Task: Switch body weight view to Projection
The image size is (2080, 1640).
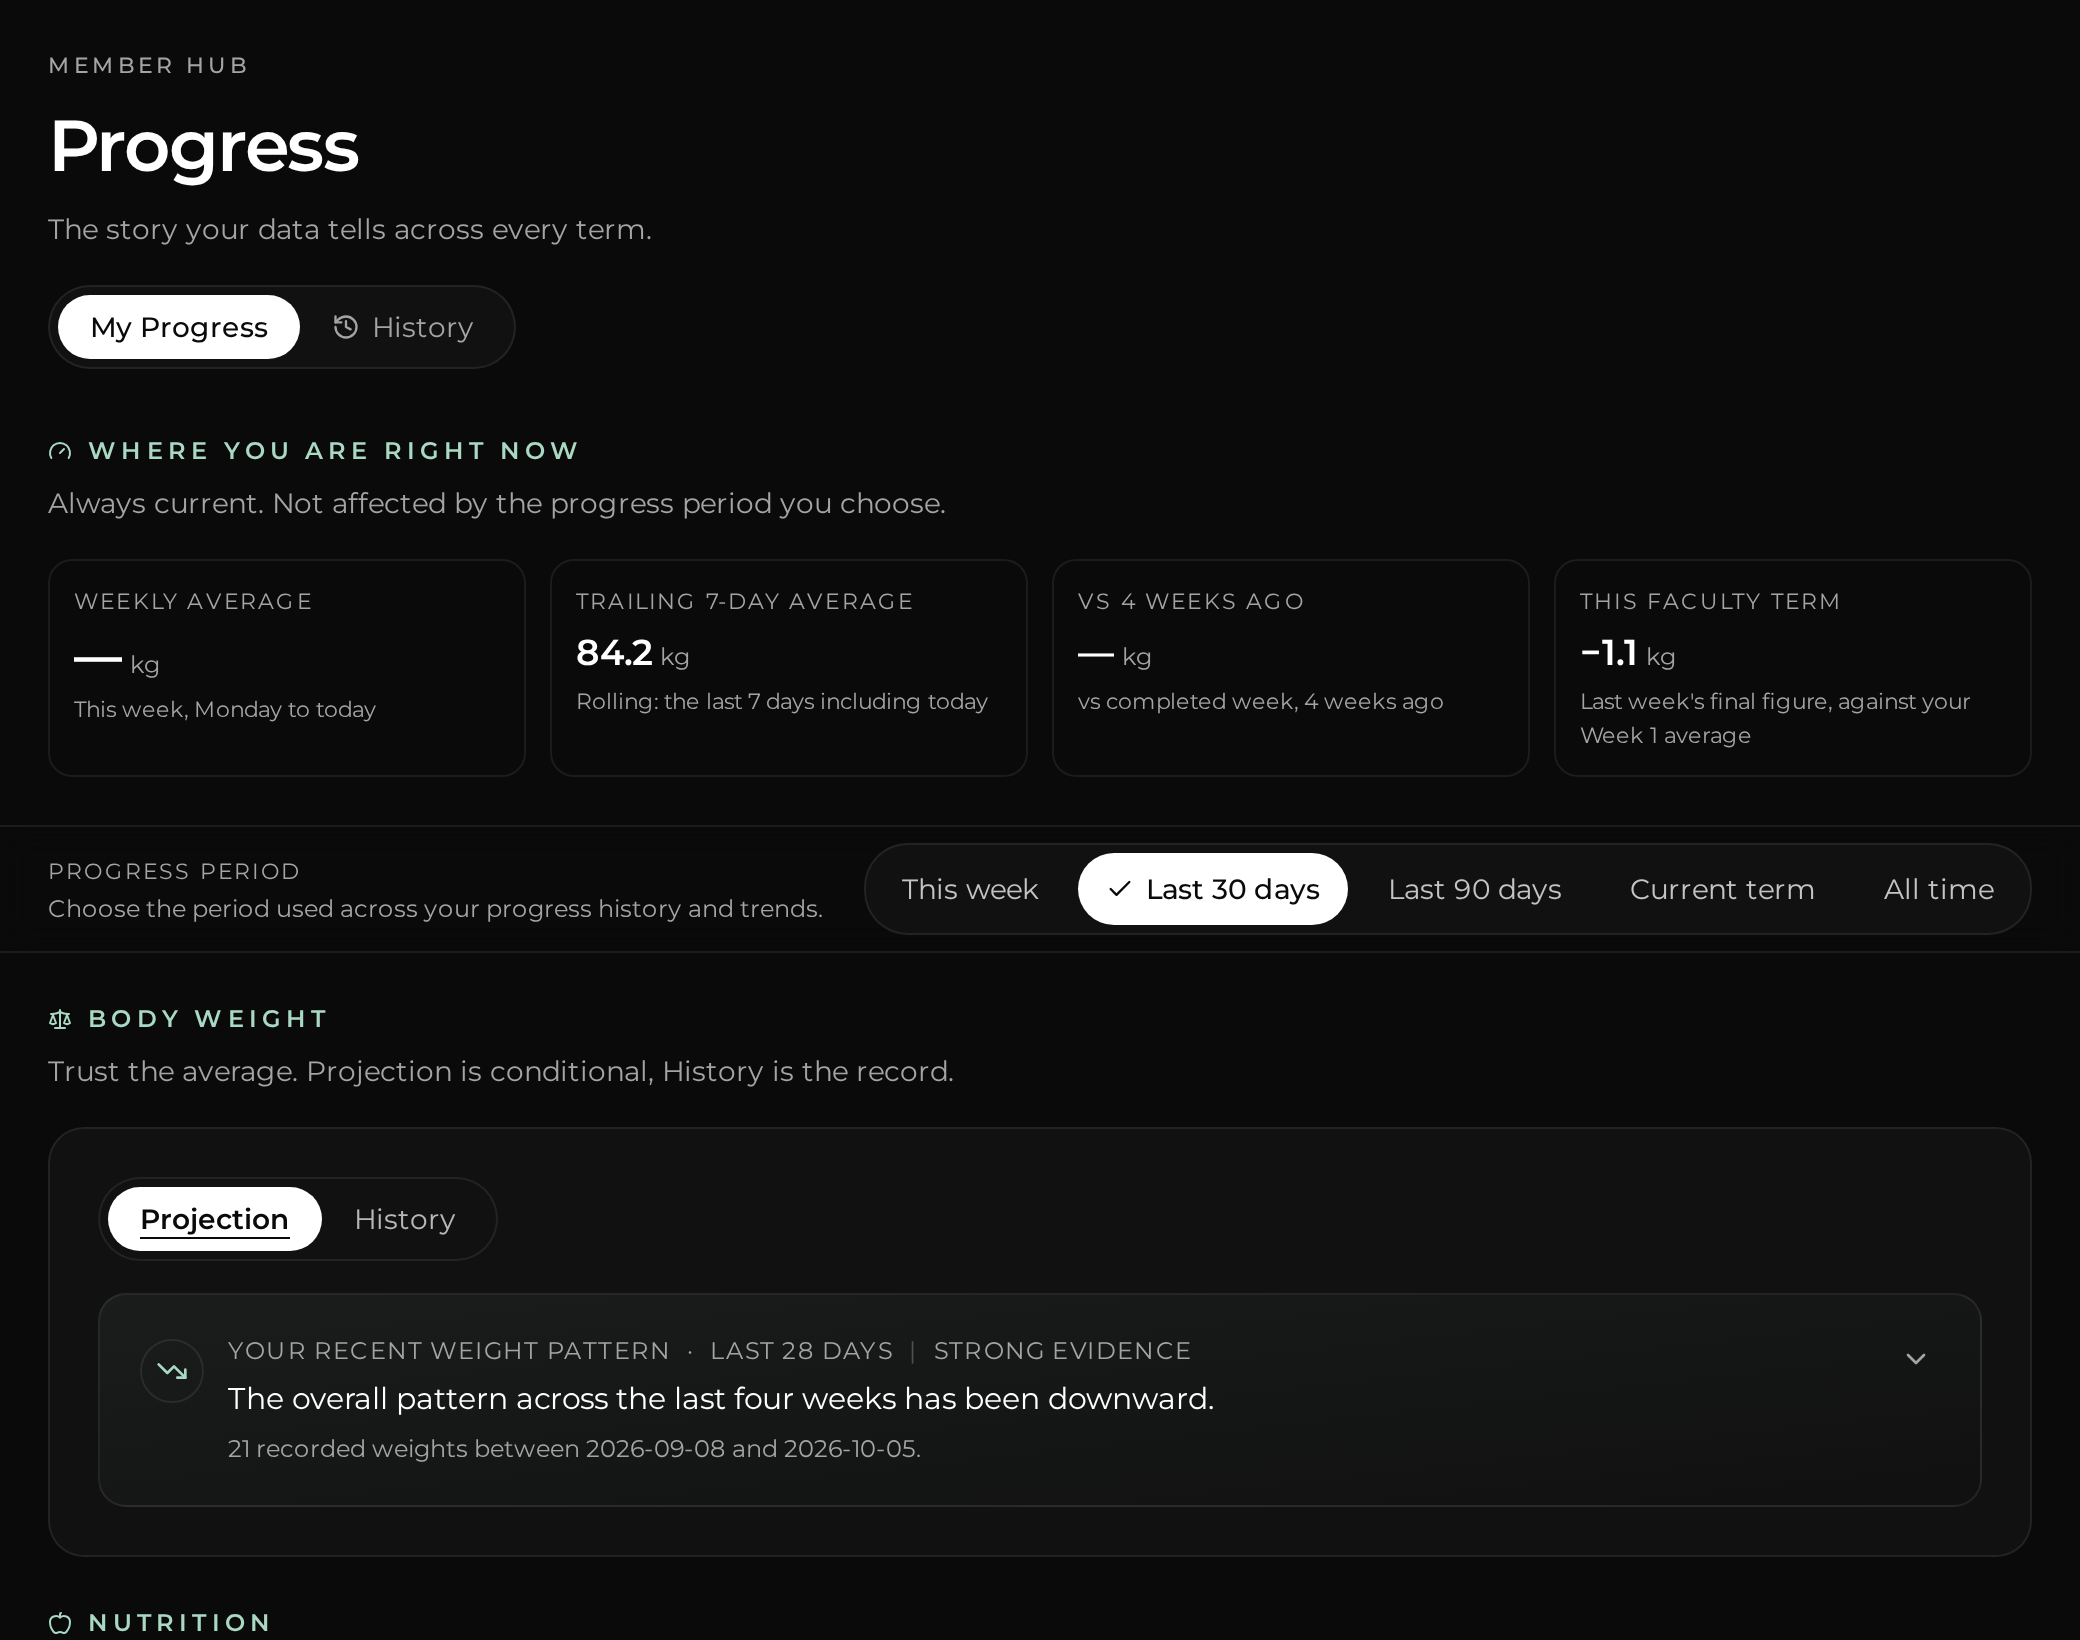Action: coord(215,1219)
